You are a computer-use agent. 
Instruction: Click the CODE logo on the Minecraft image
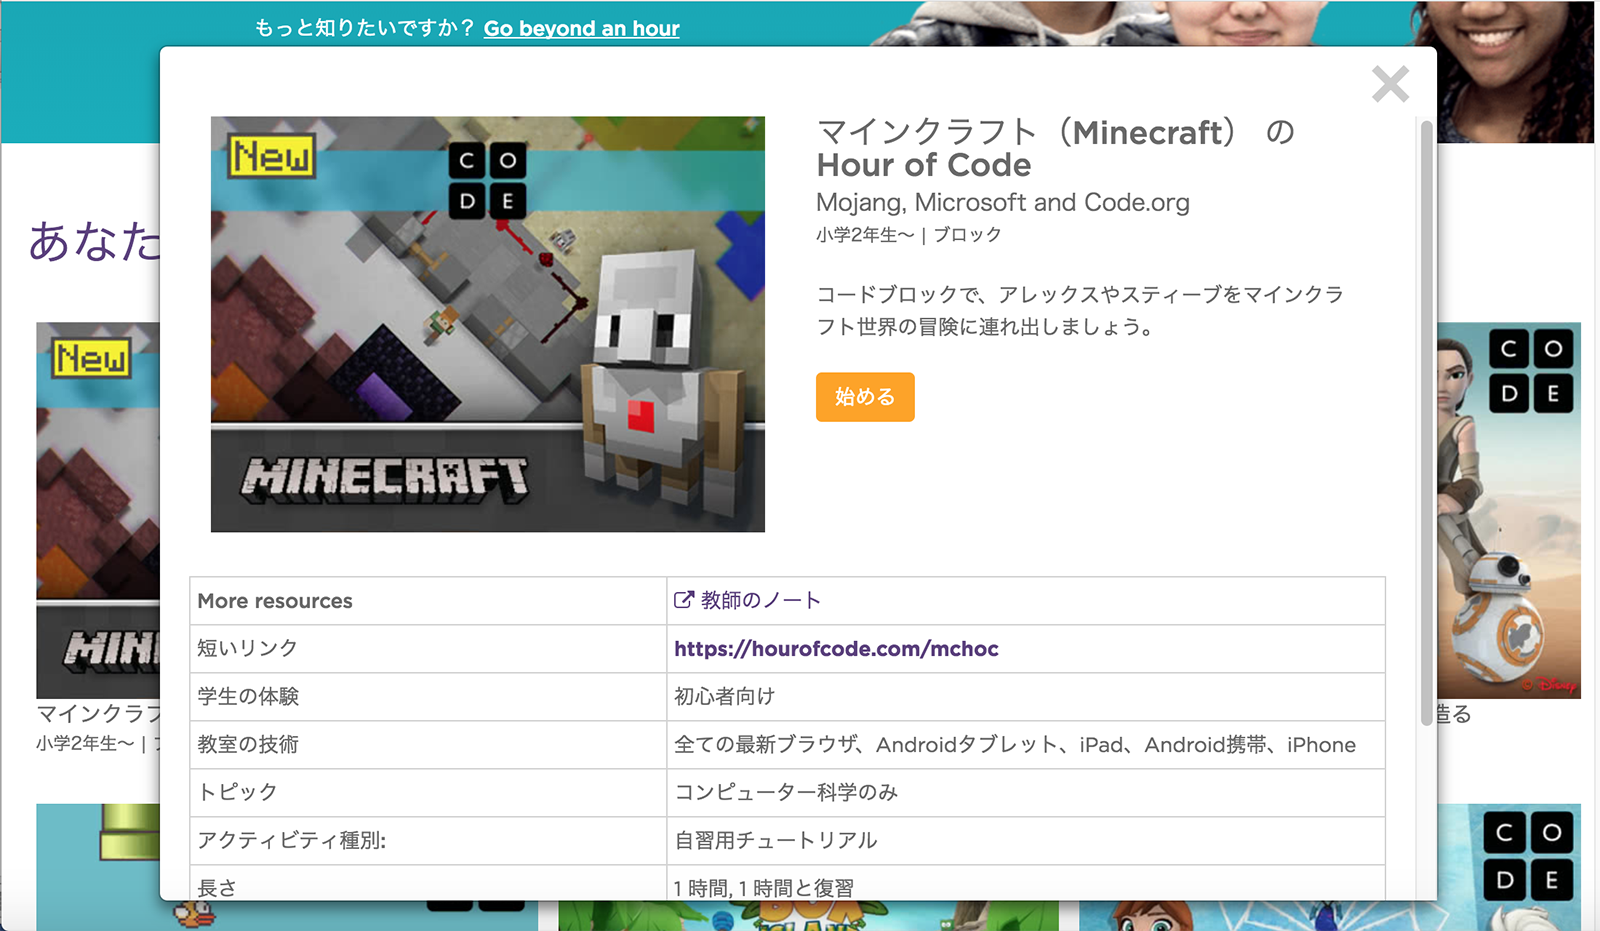point(487,181)
